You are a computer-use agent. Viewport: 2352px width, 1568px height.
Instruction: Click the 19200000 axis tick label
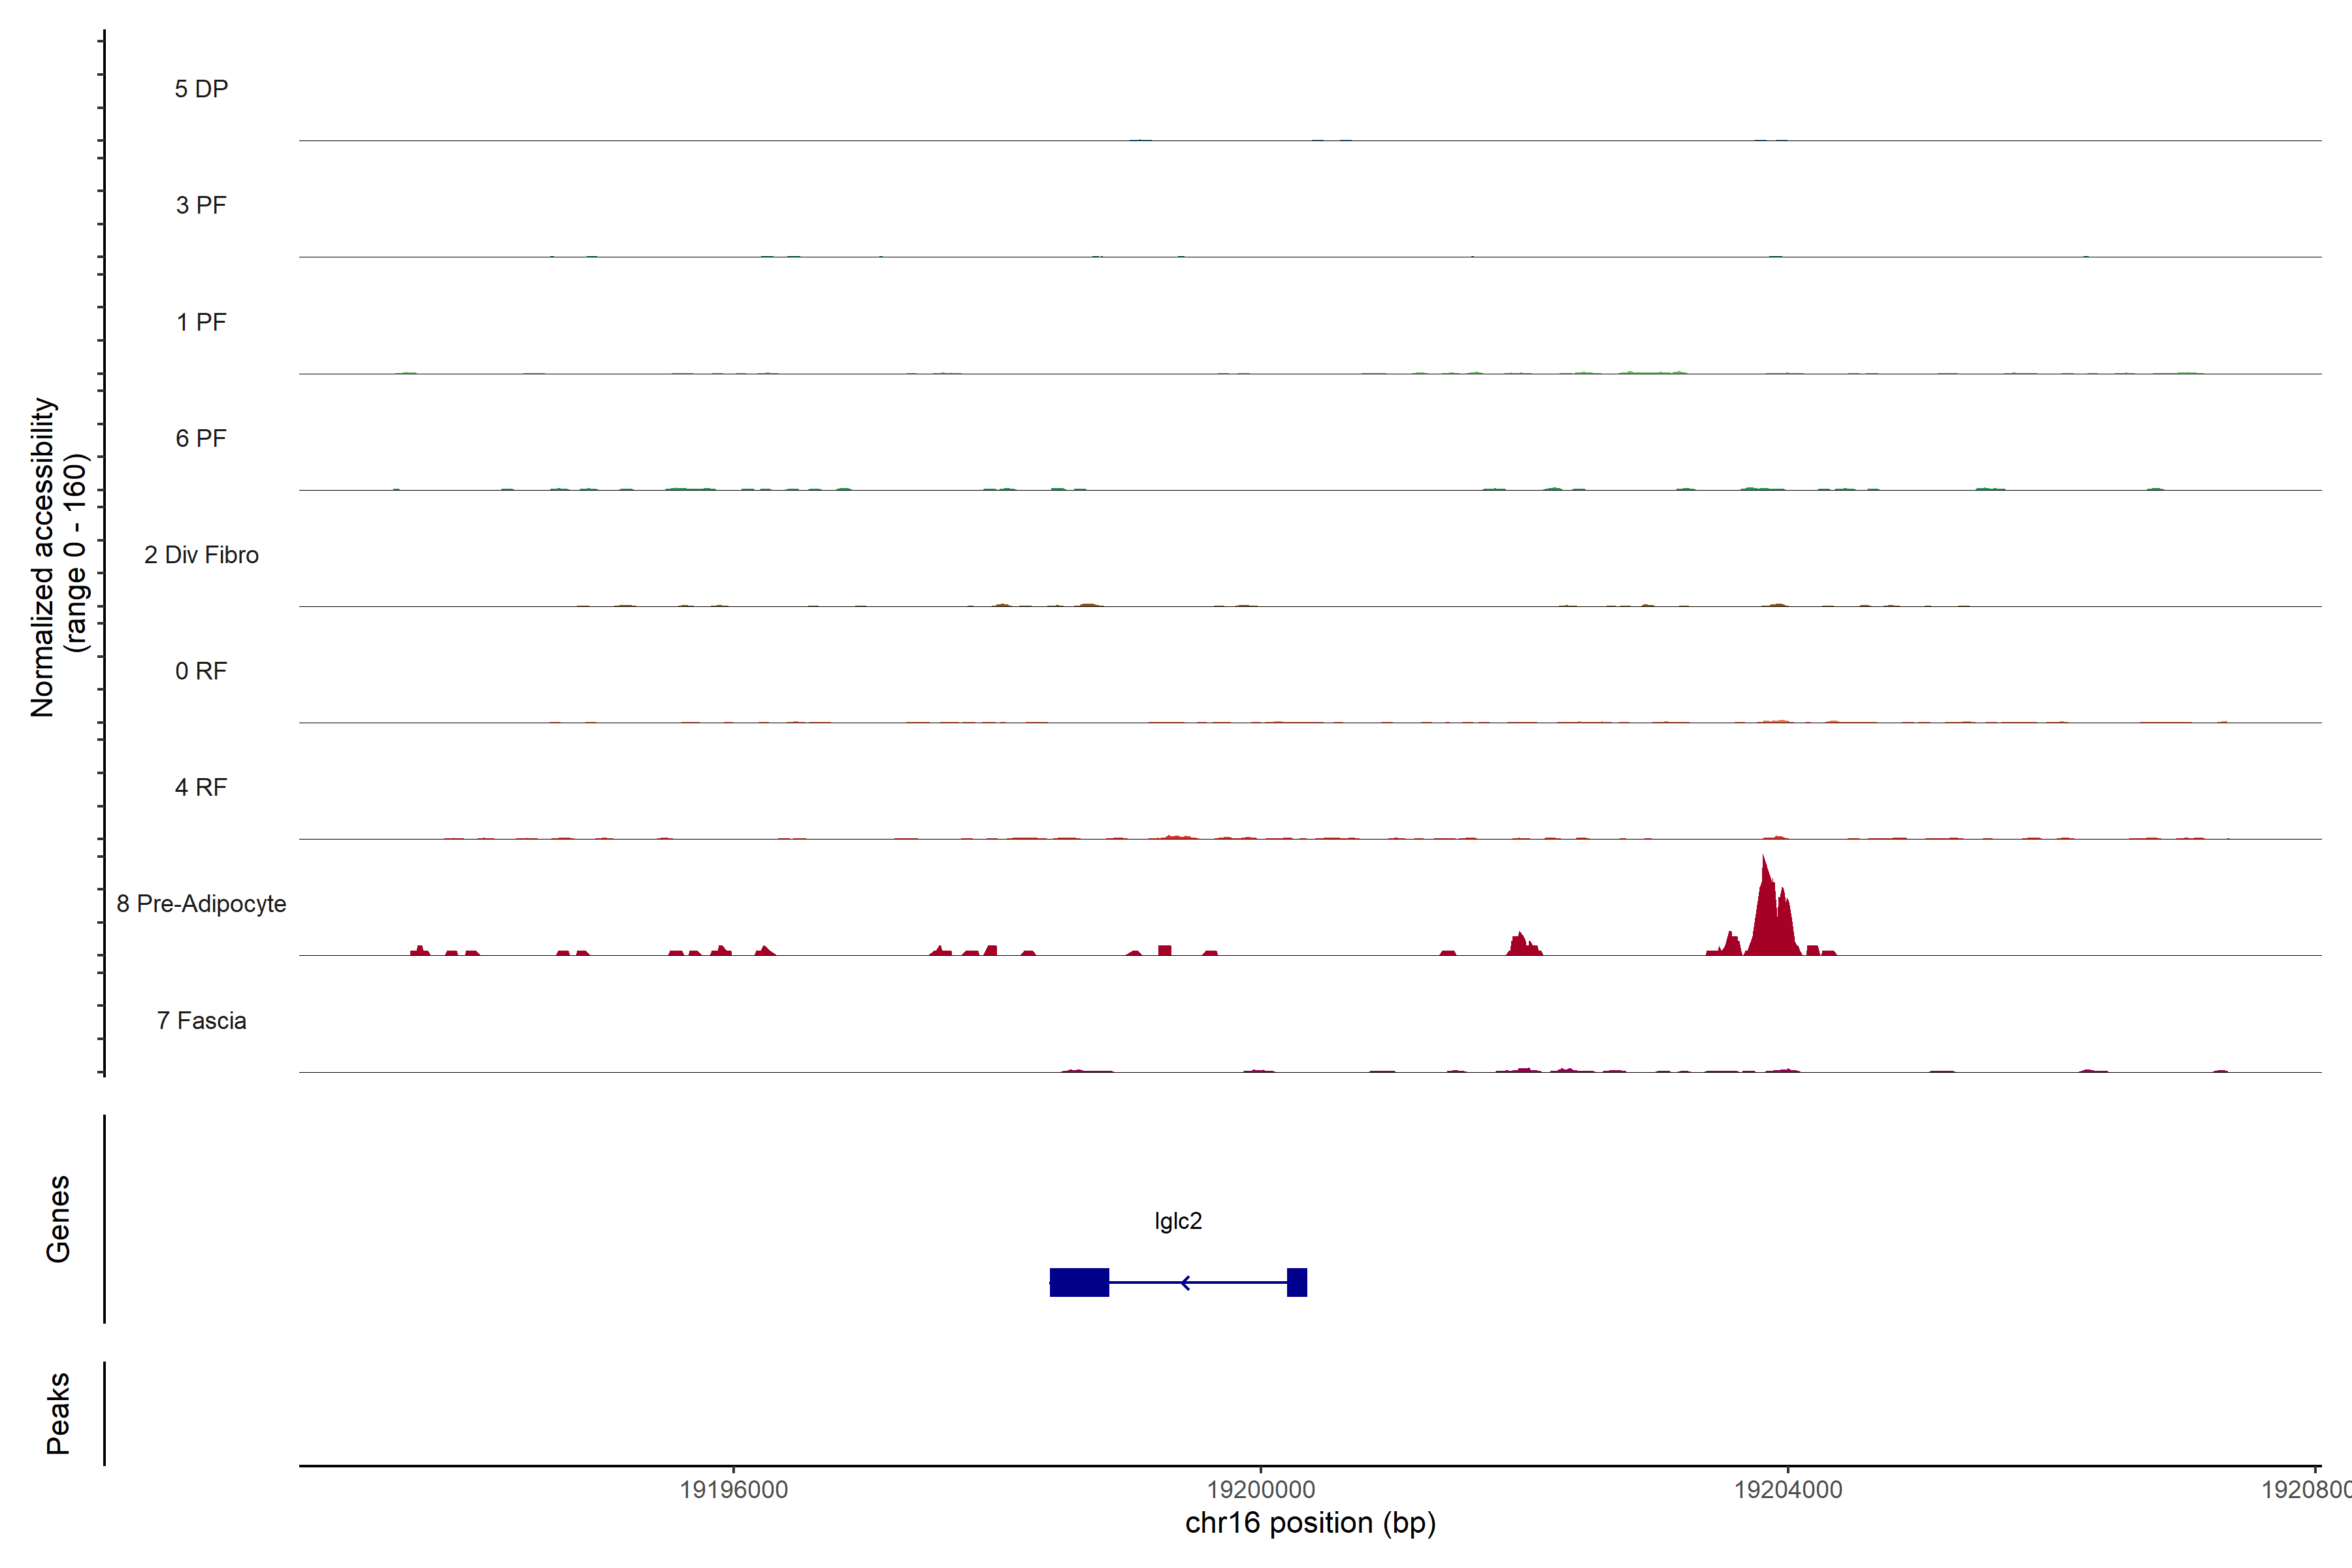pos(1261,1490)
